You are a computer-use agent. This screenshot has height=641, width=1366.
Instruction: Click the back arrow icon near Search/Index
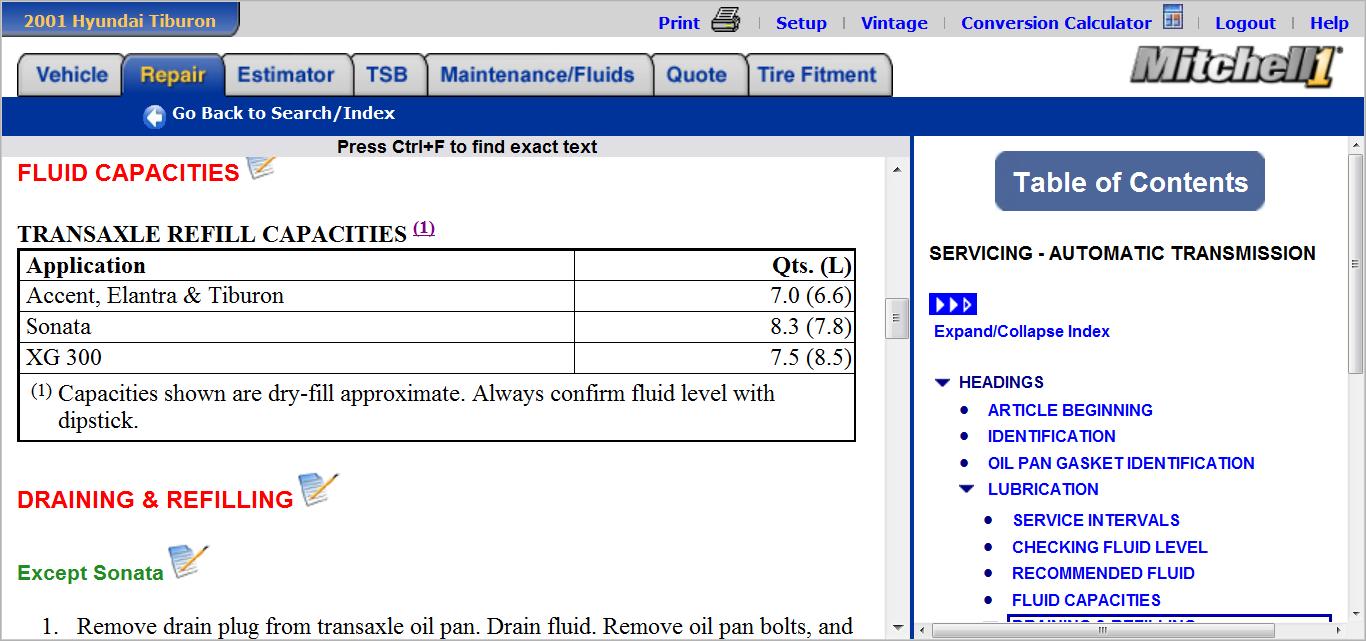(154, 116)
